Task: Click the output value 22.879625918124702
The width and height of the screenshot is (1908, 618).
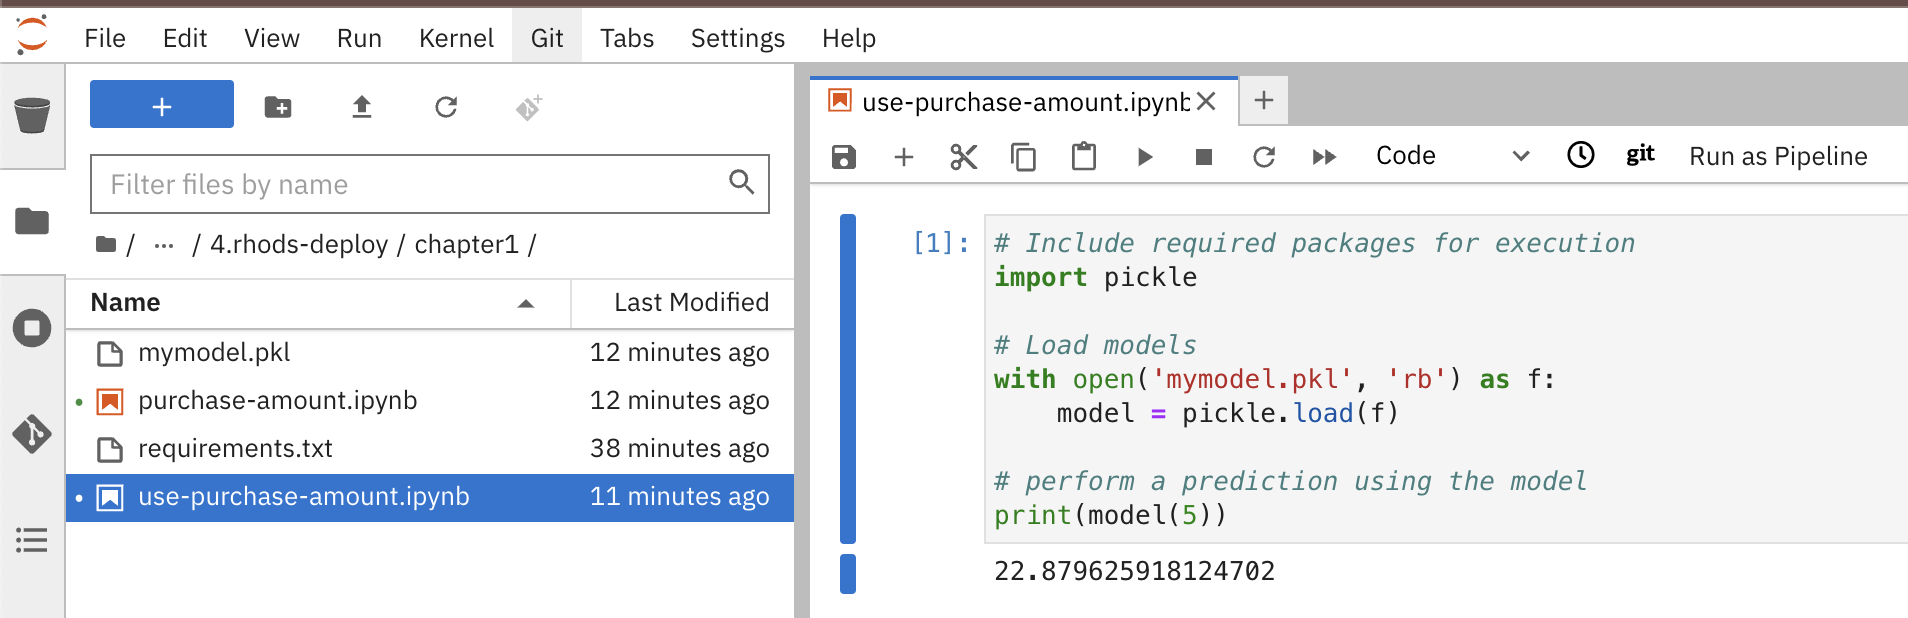Action: click(1134, 571)
